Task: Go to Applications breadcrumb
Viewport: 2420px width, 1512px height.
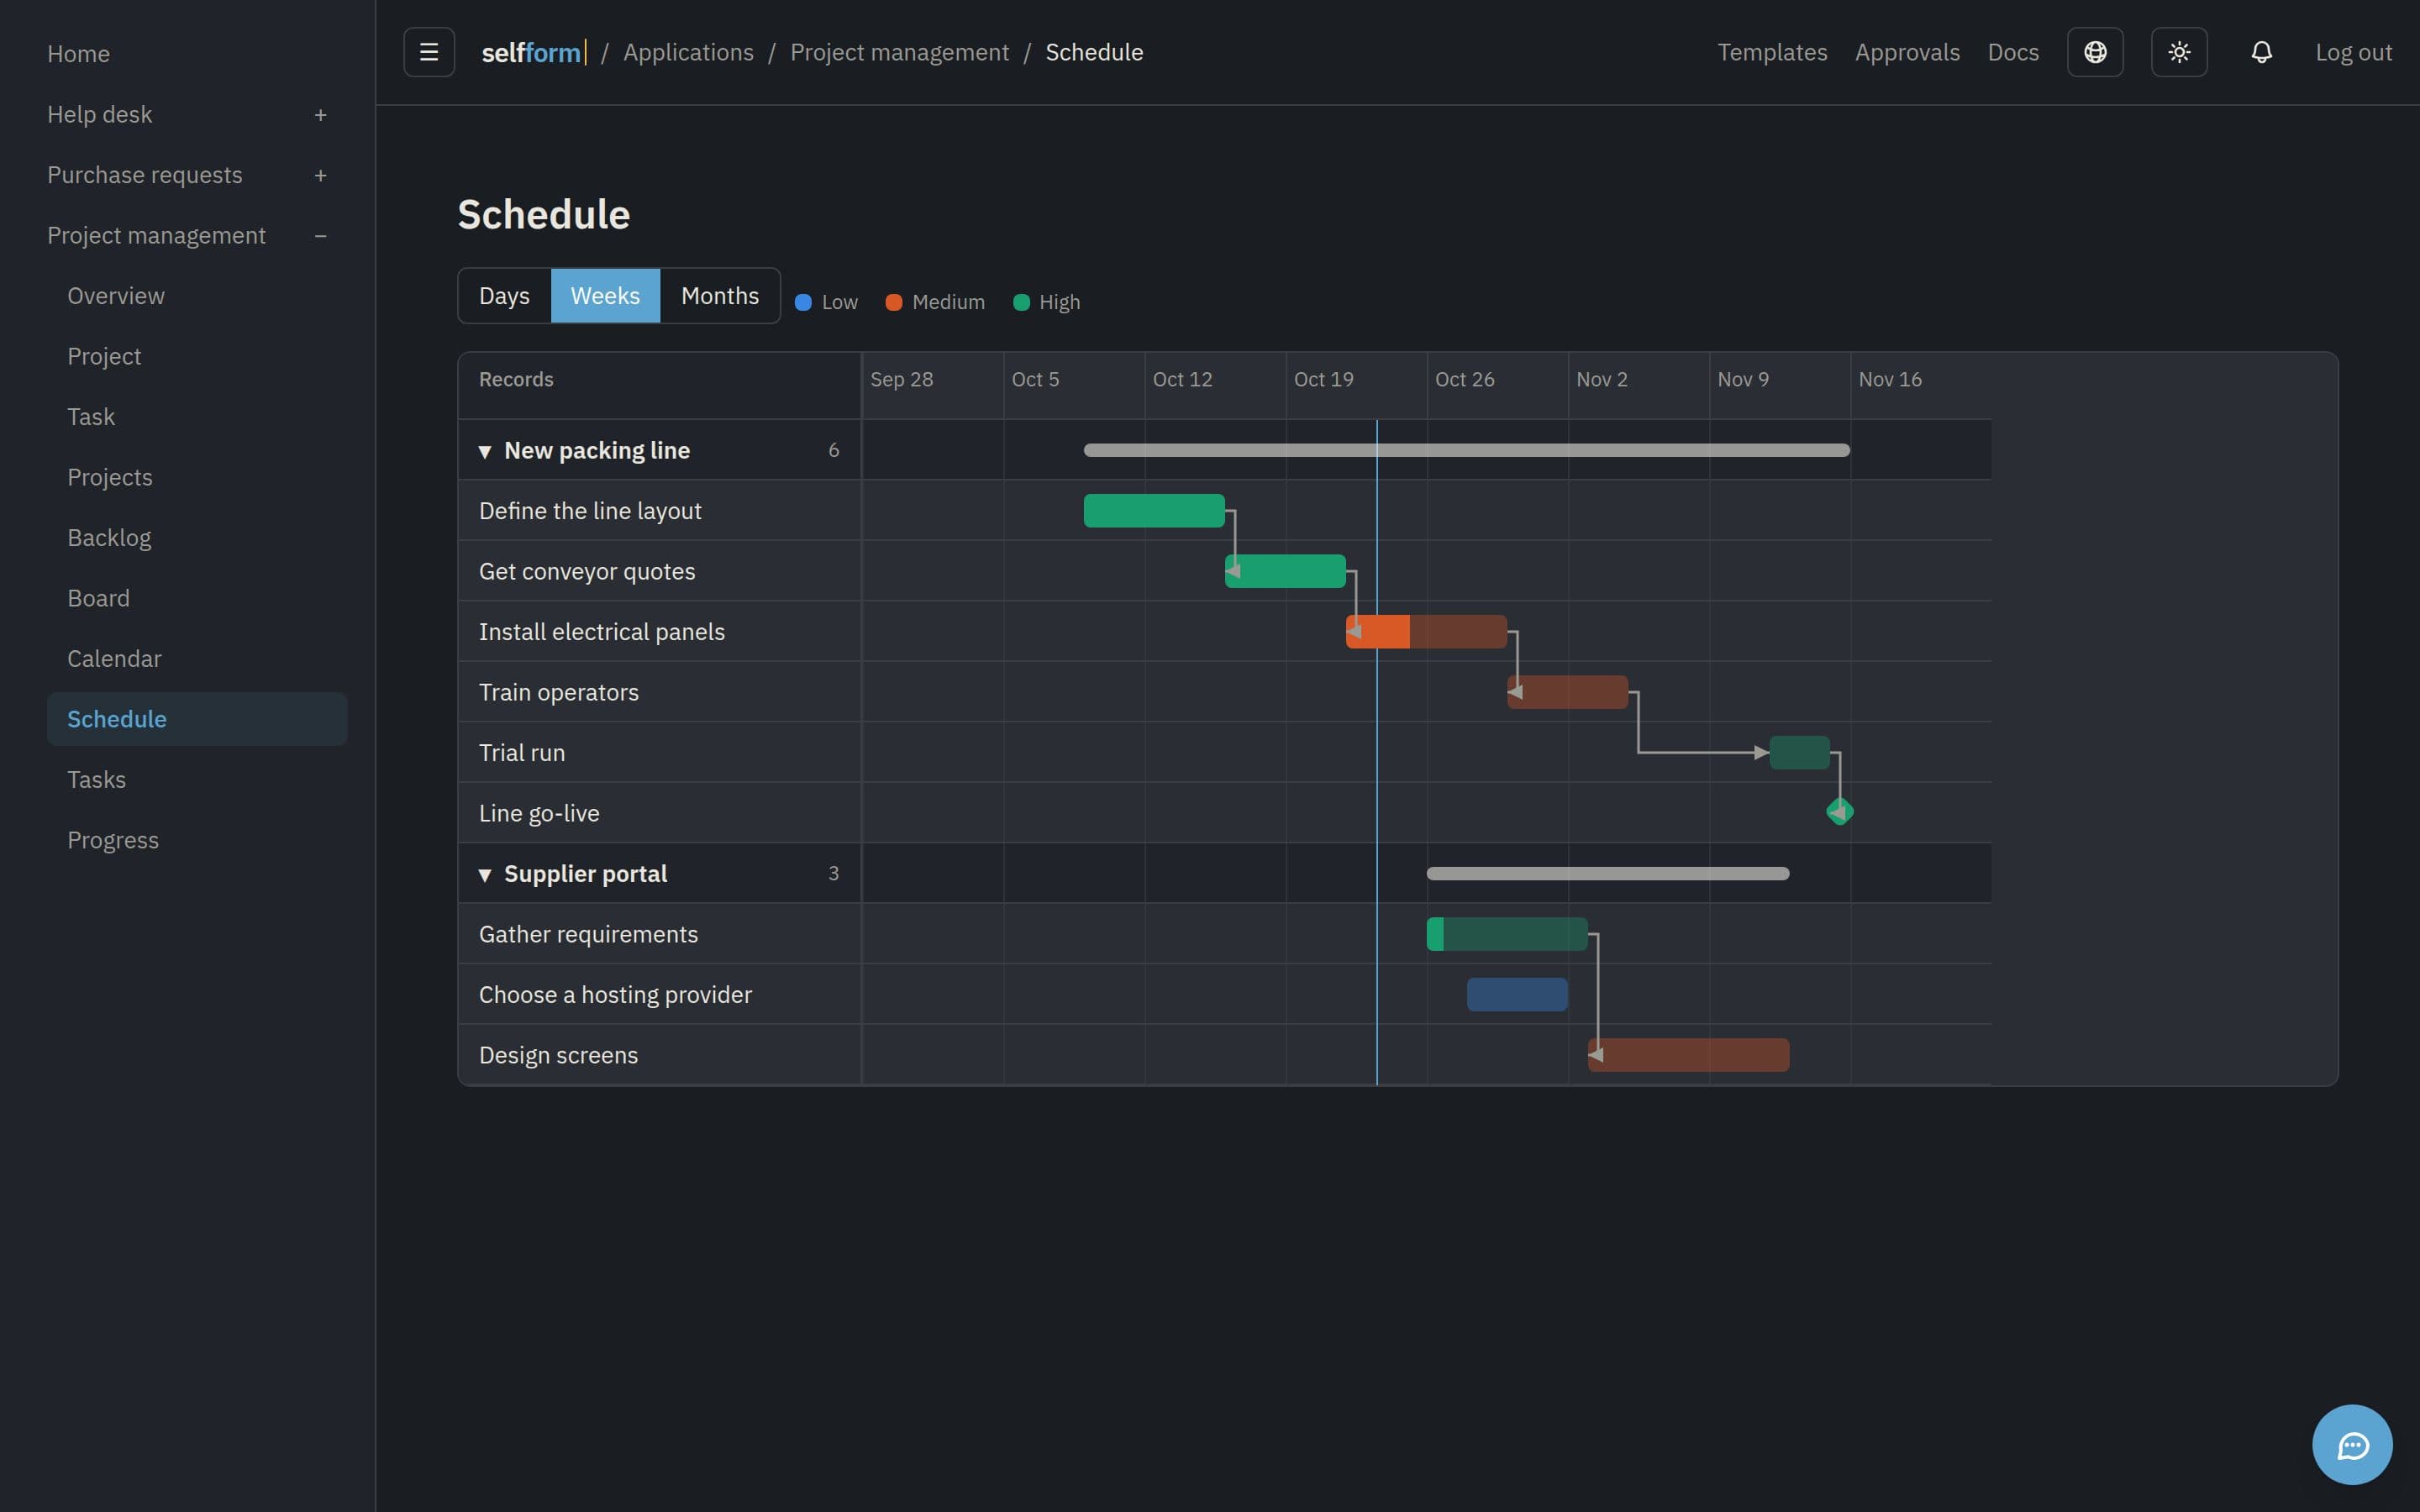Action: (x=688, y=52)
